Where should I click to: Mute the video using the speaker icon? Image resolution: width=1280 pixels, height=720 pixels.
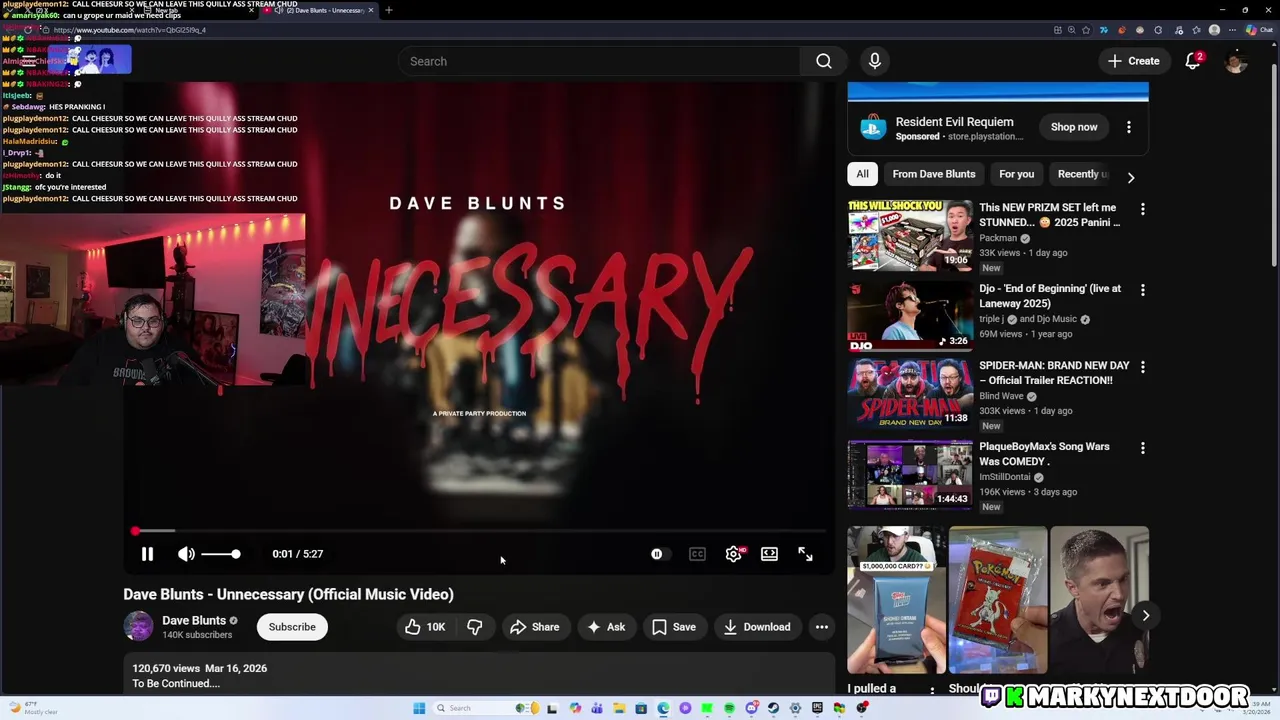(186, 554)
